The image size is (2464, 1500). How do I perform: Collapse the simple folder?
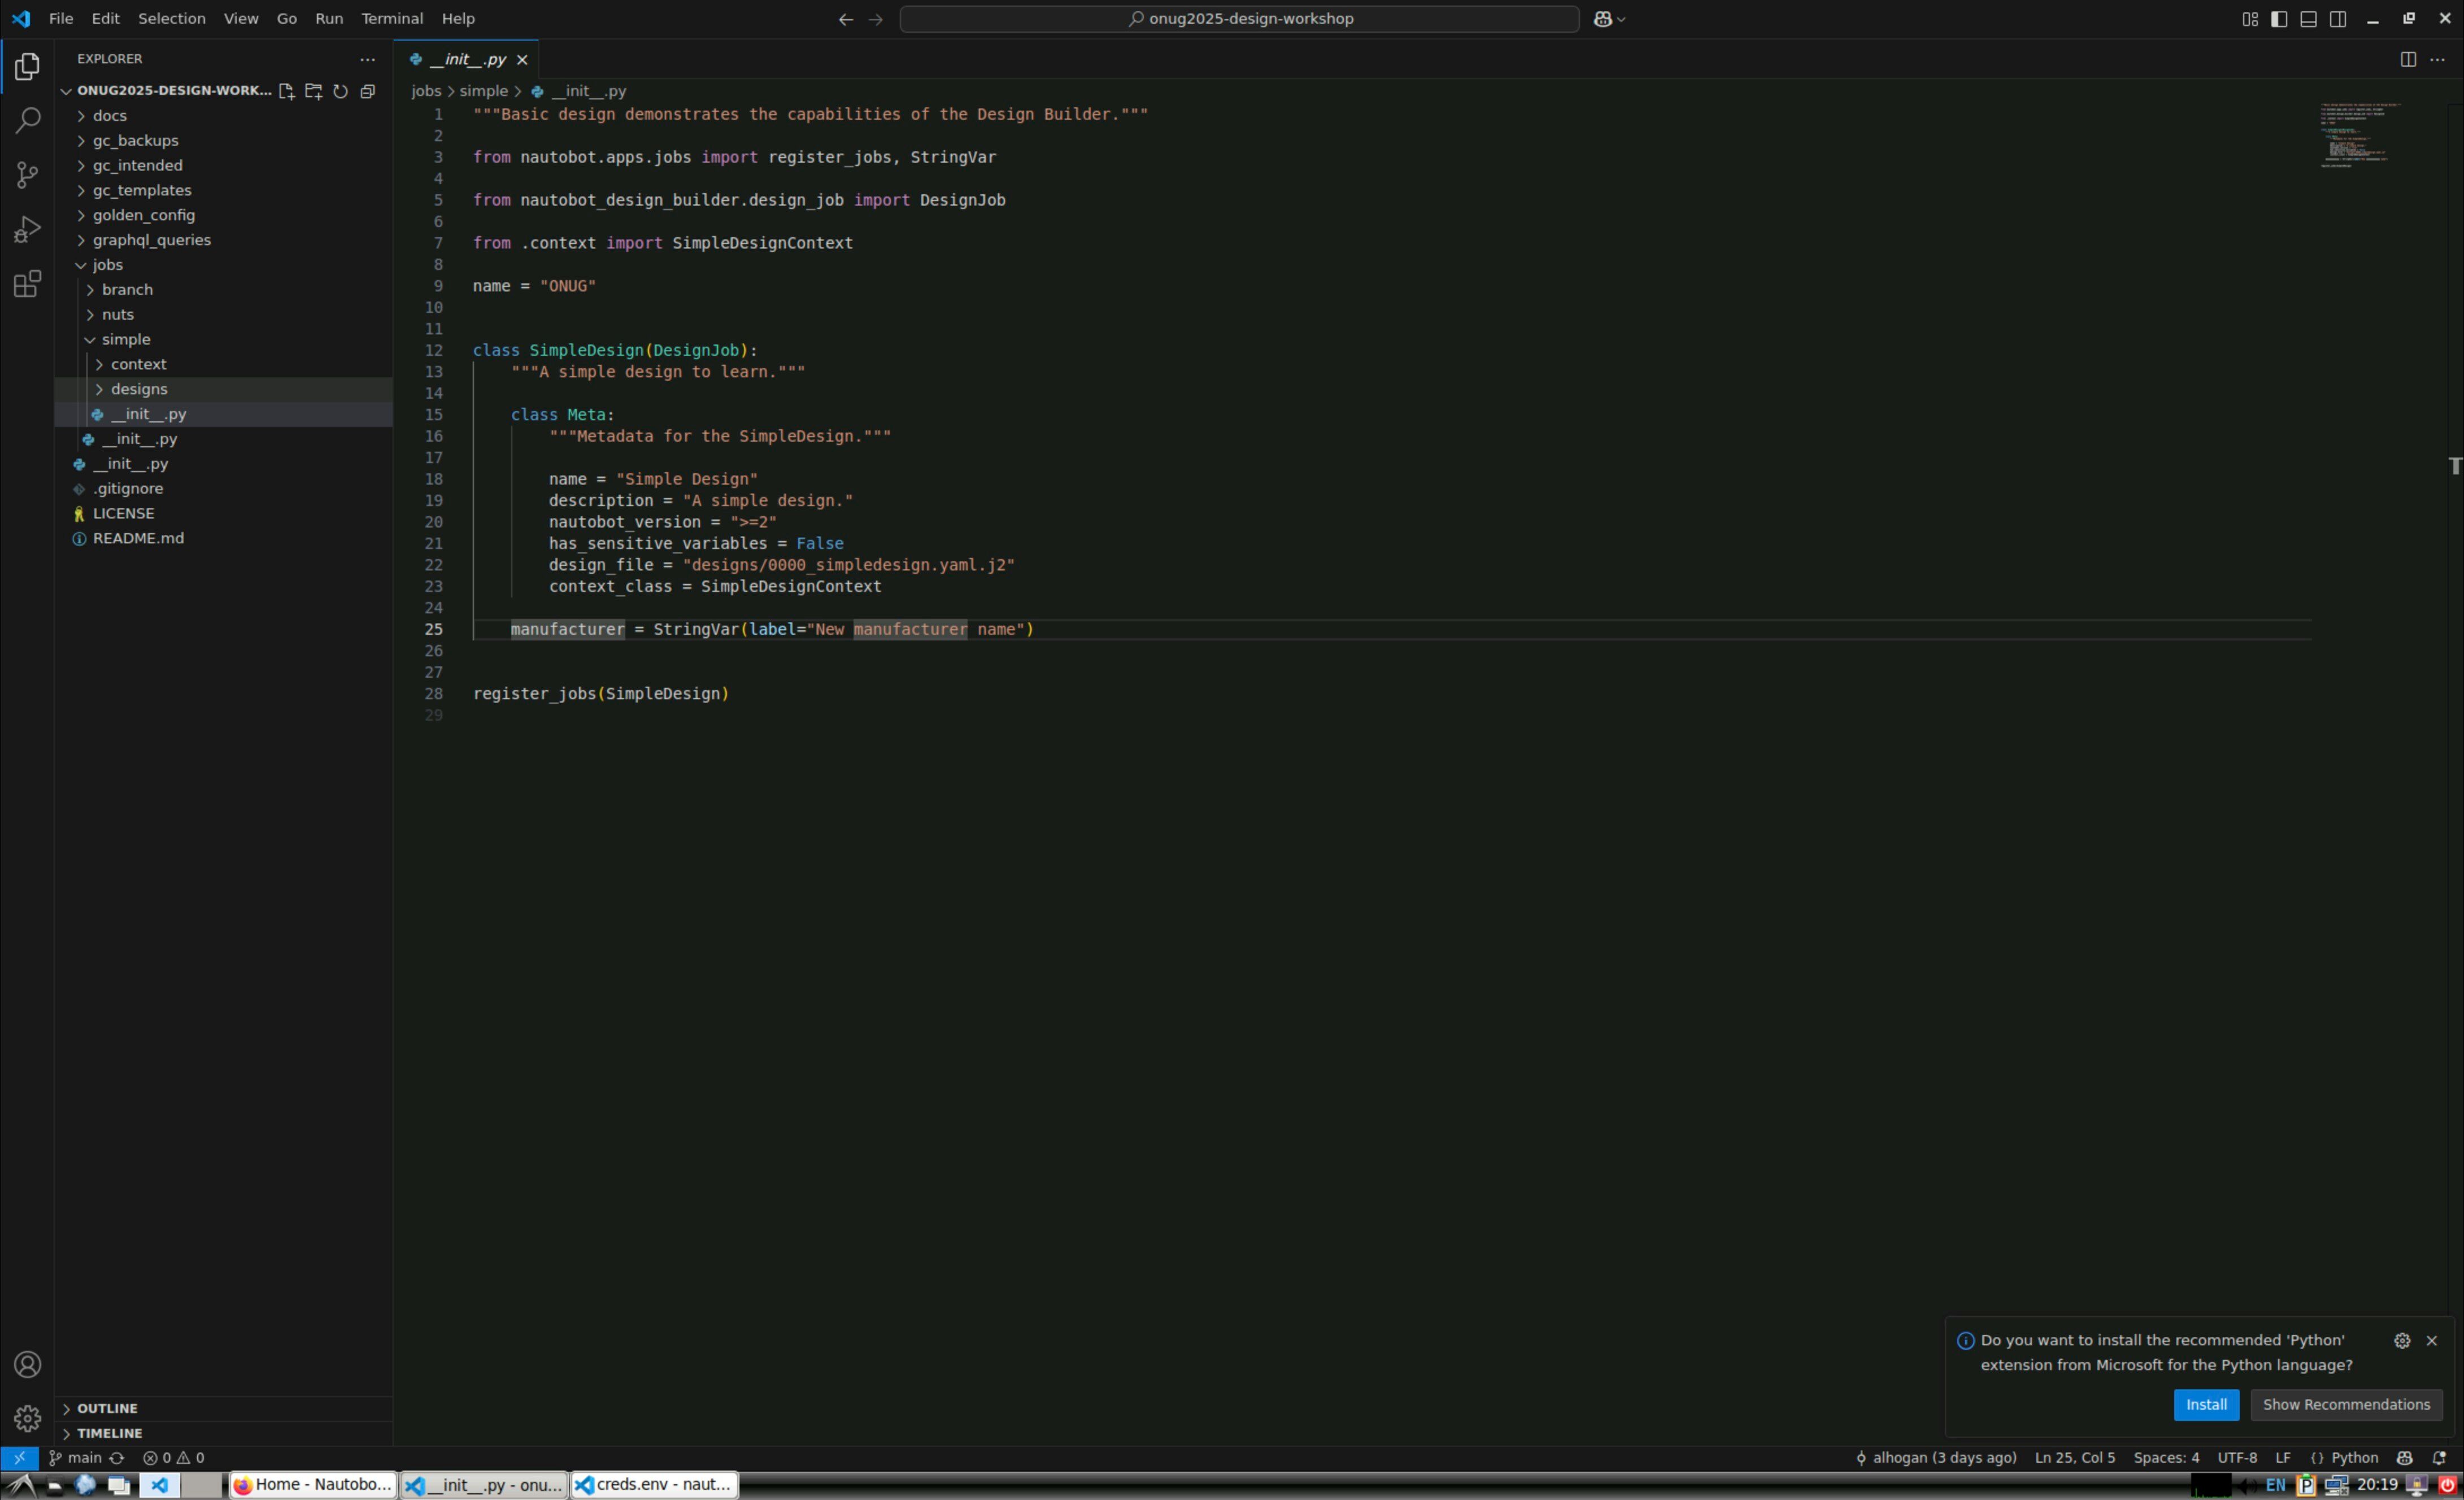coord(125,339)
